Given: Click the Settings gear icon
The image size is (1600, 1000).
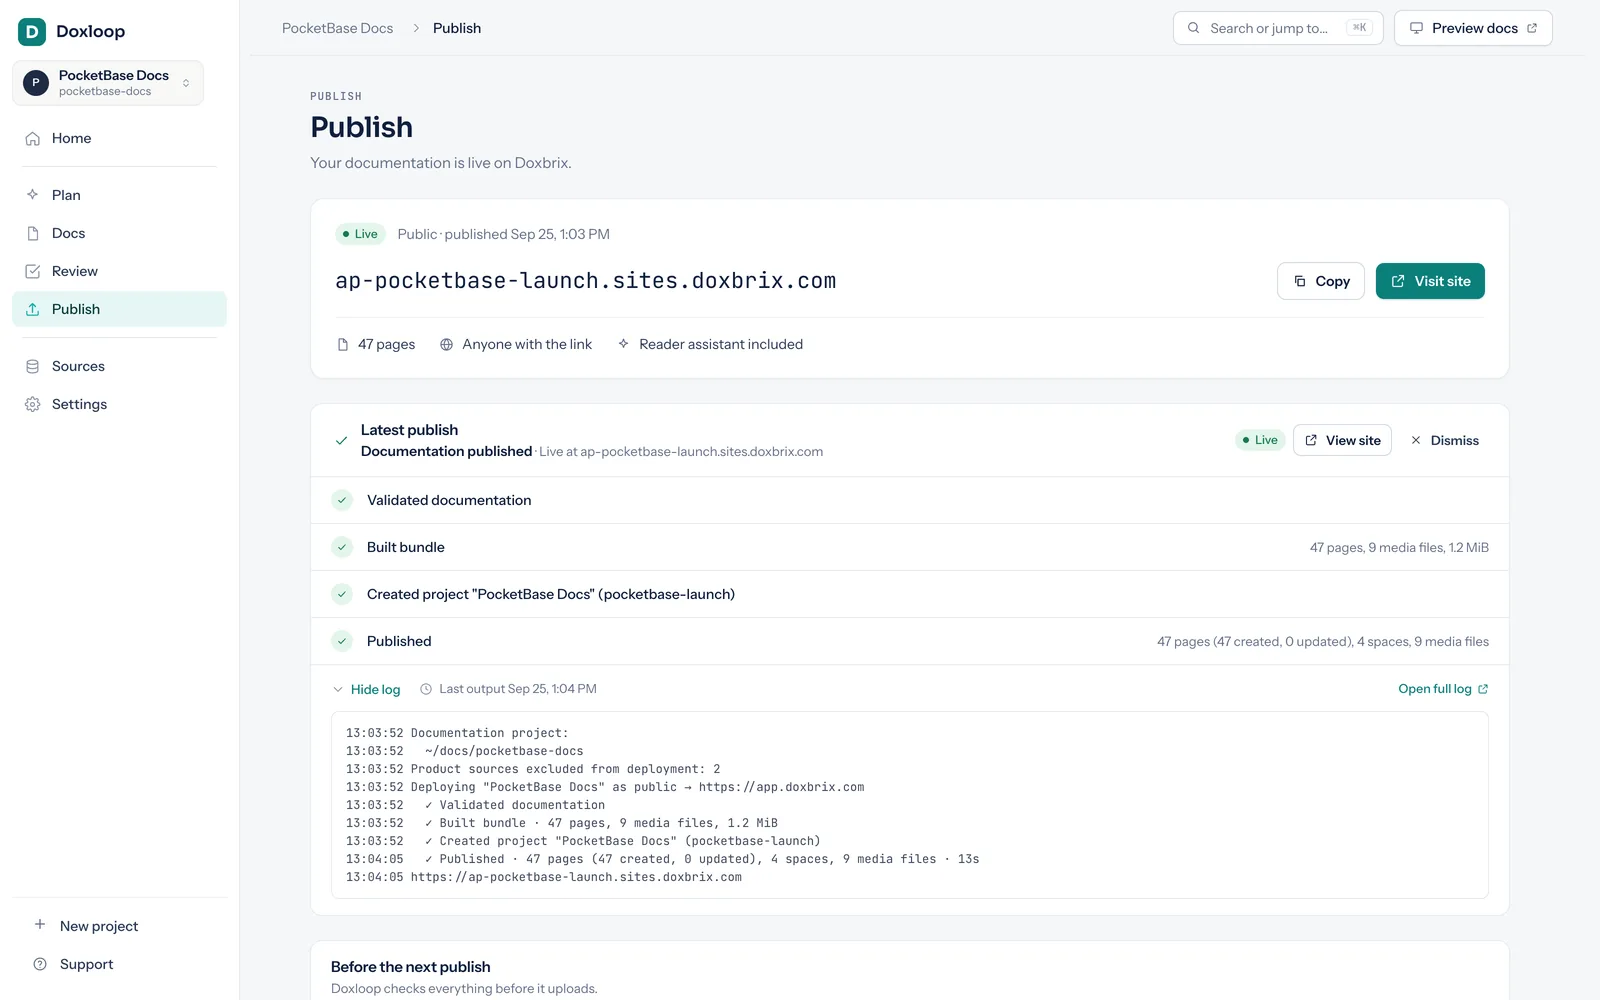Looking at the screenshot, I should tap(33, 404).
